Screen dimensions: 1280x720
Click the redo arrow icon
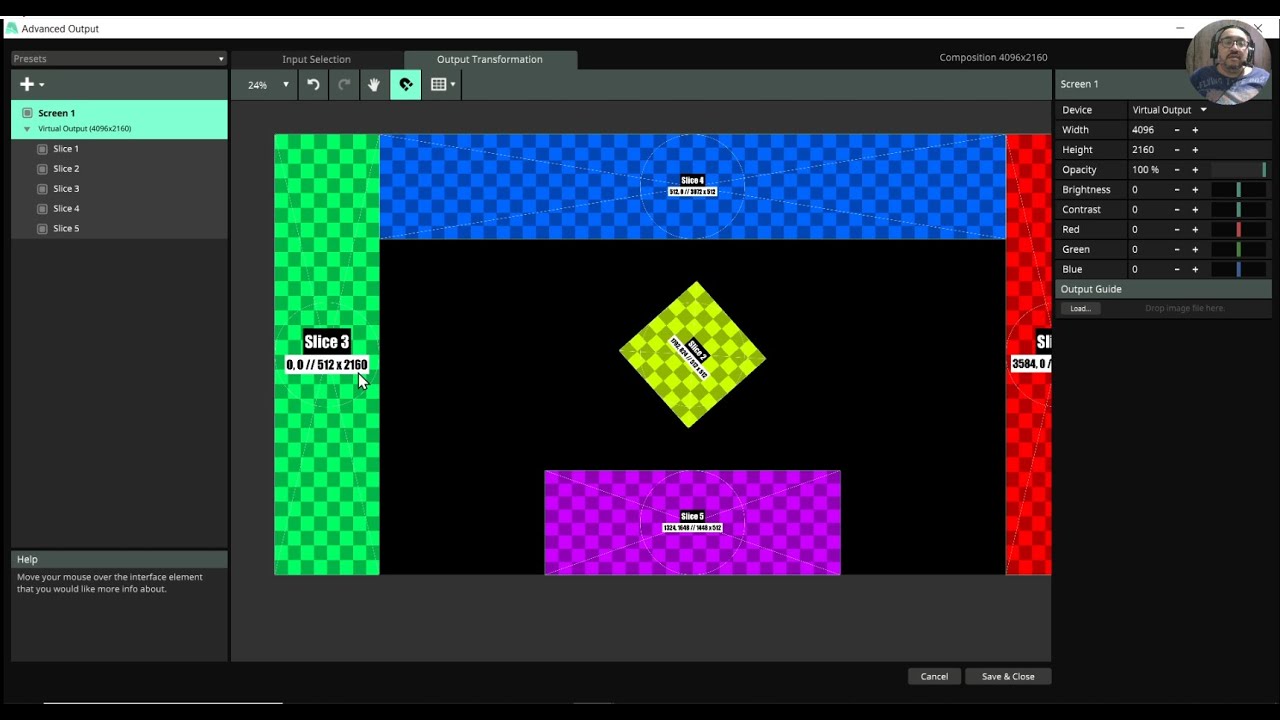click(x=344, y=85)
